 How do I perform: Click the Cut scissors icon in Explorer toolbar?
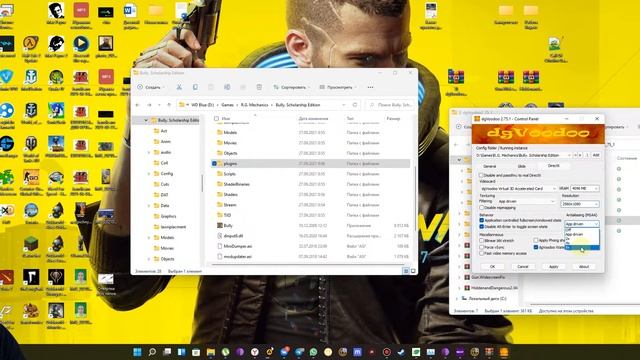tap(179, 87)
